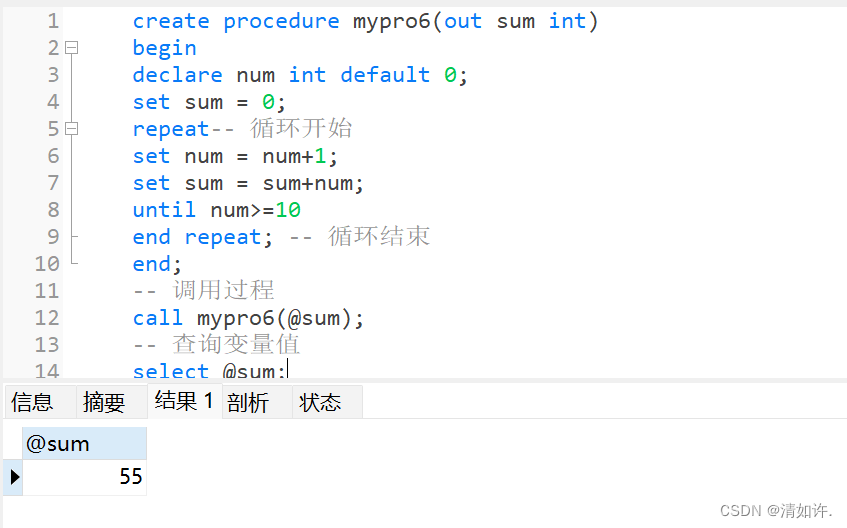Click the comment 查询变量值
This screenshot has height=528, width=847.
click(x=236, y=344)
